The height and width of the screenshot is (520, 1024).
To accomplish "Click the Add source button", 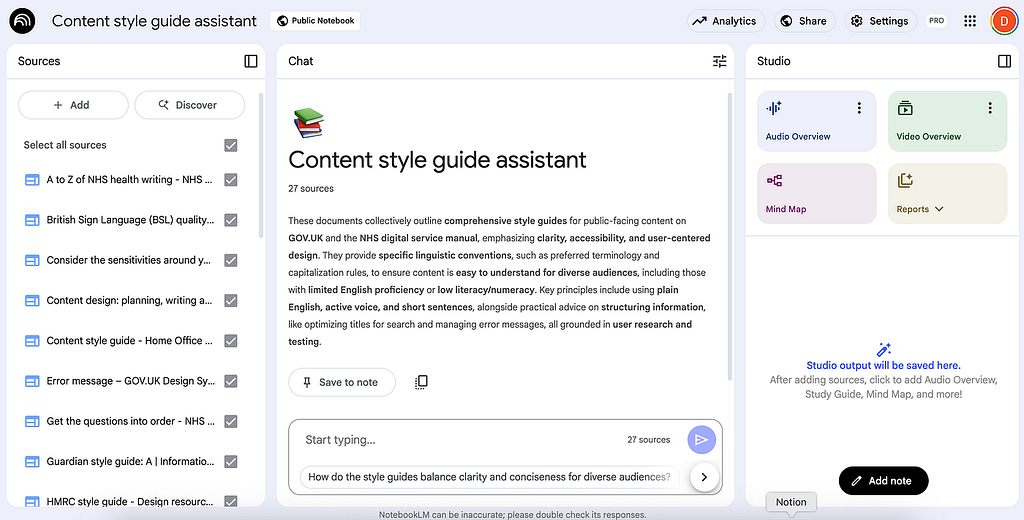I will coord(73,105).
